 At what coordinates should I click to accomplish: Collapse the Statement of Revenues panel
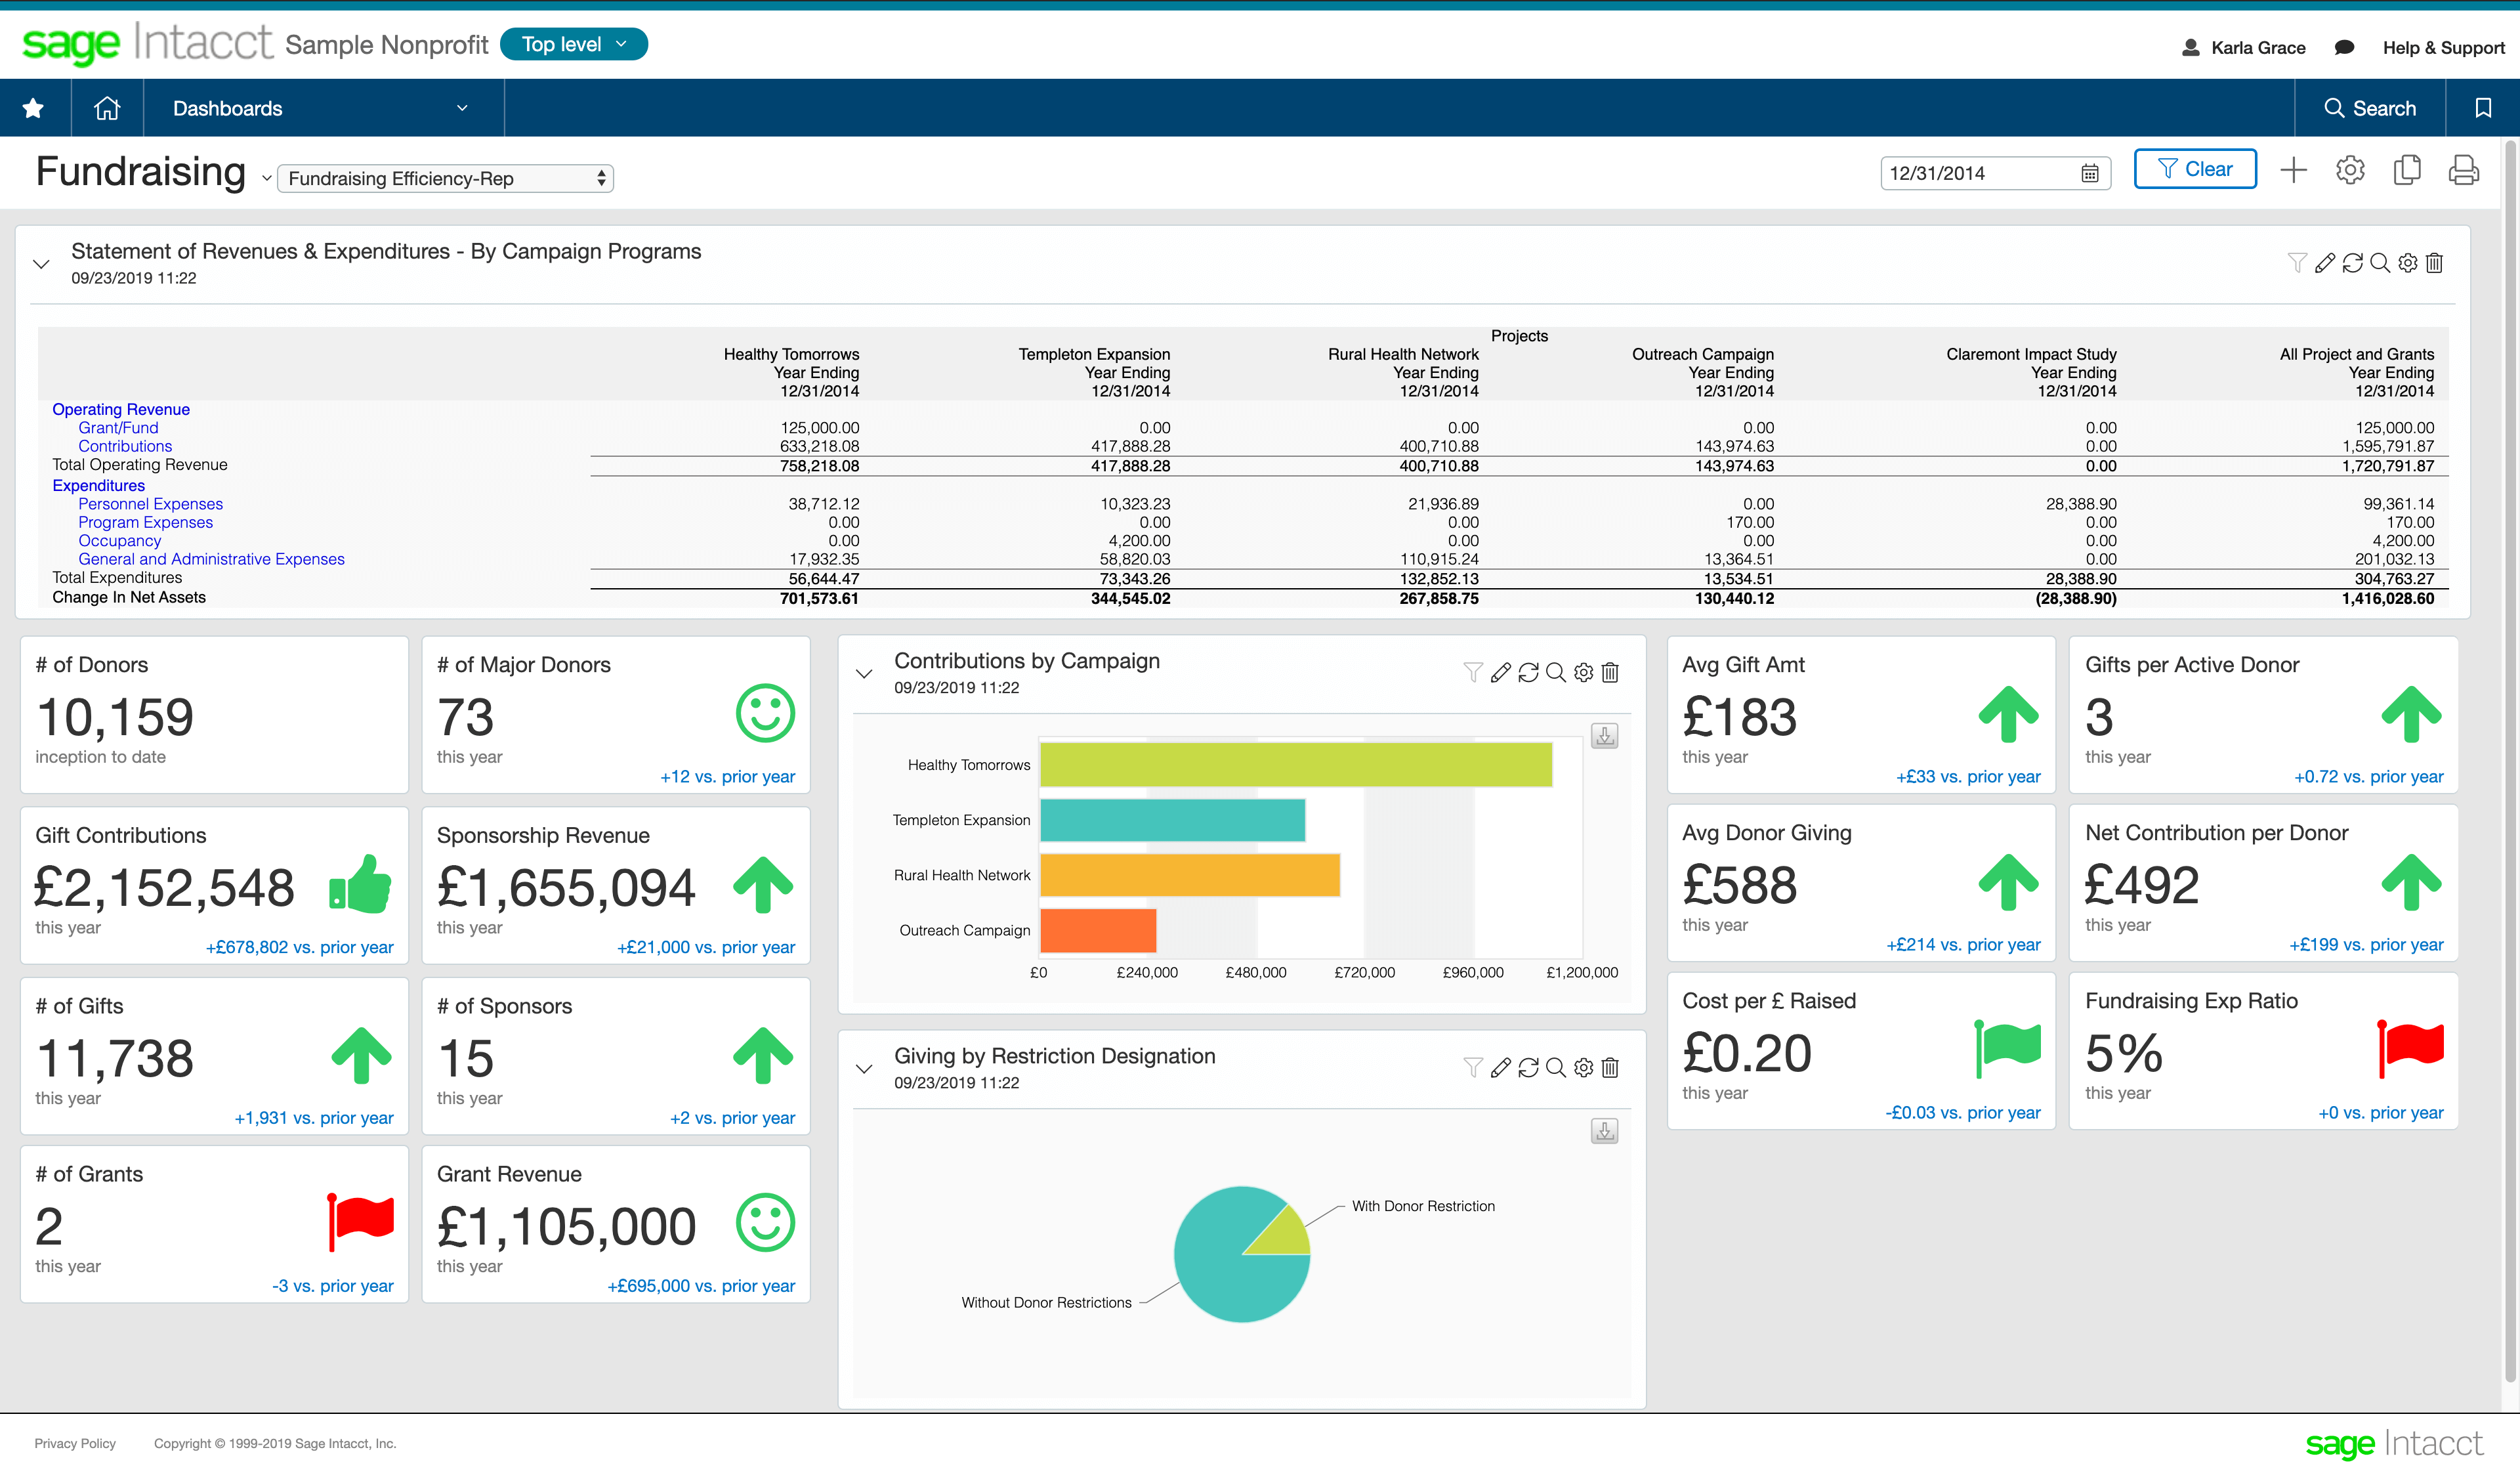click(x=41, y=264)
